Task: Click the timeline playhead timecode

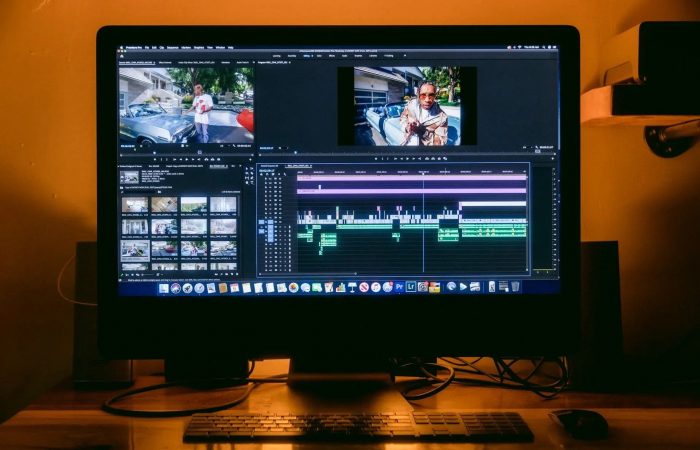Action: pos(267,170)
